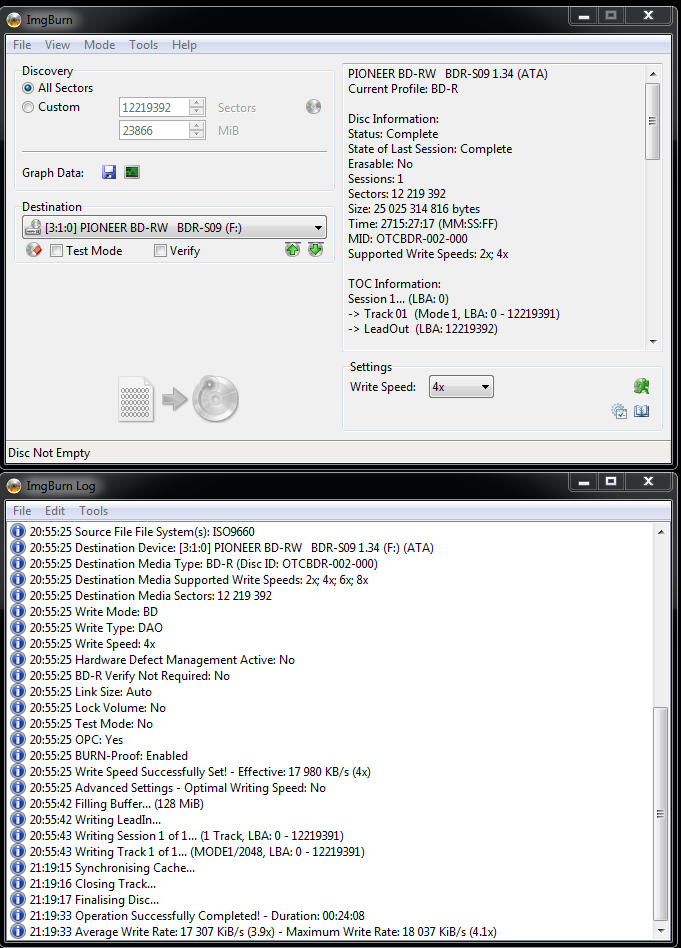Open the Tools menu in ImgBurn main window

(143, 45)
